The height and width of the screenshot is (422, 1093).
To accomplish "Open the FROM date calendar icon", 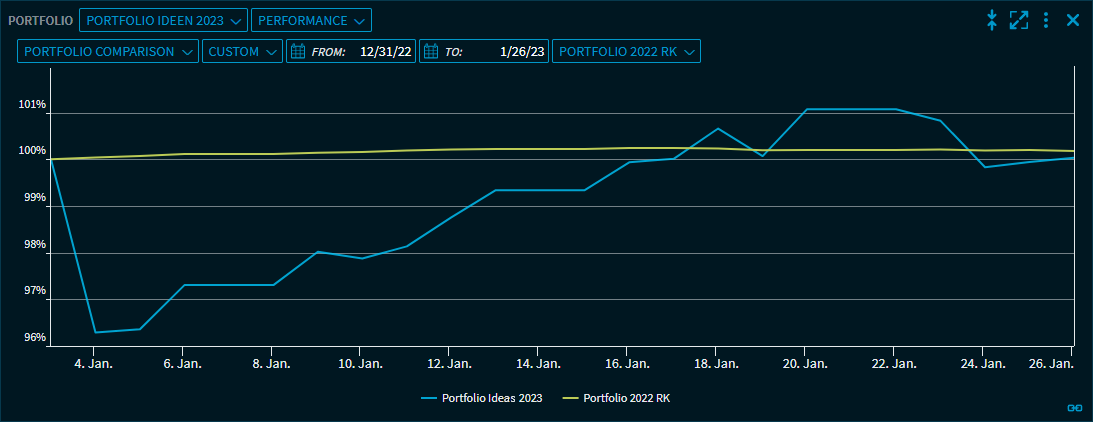I will [x=297, y=52].
